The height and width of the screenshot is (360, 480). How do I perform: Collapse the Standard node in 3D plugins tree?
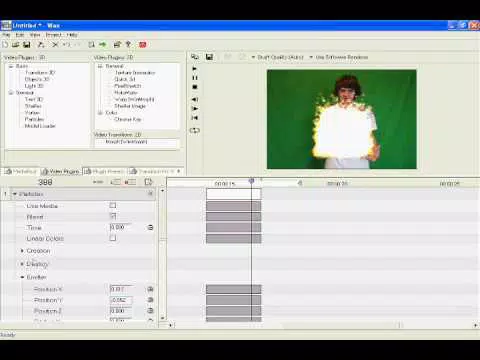tap(11, 93)
